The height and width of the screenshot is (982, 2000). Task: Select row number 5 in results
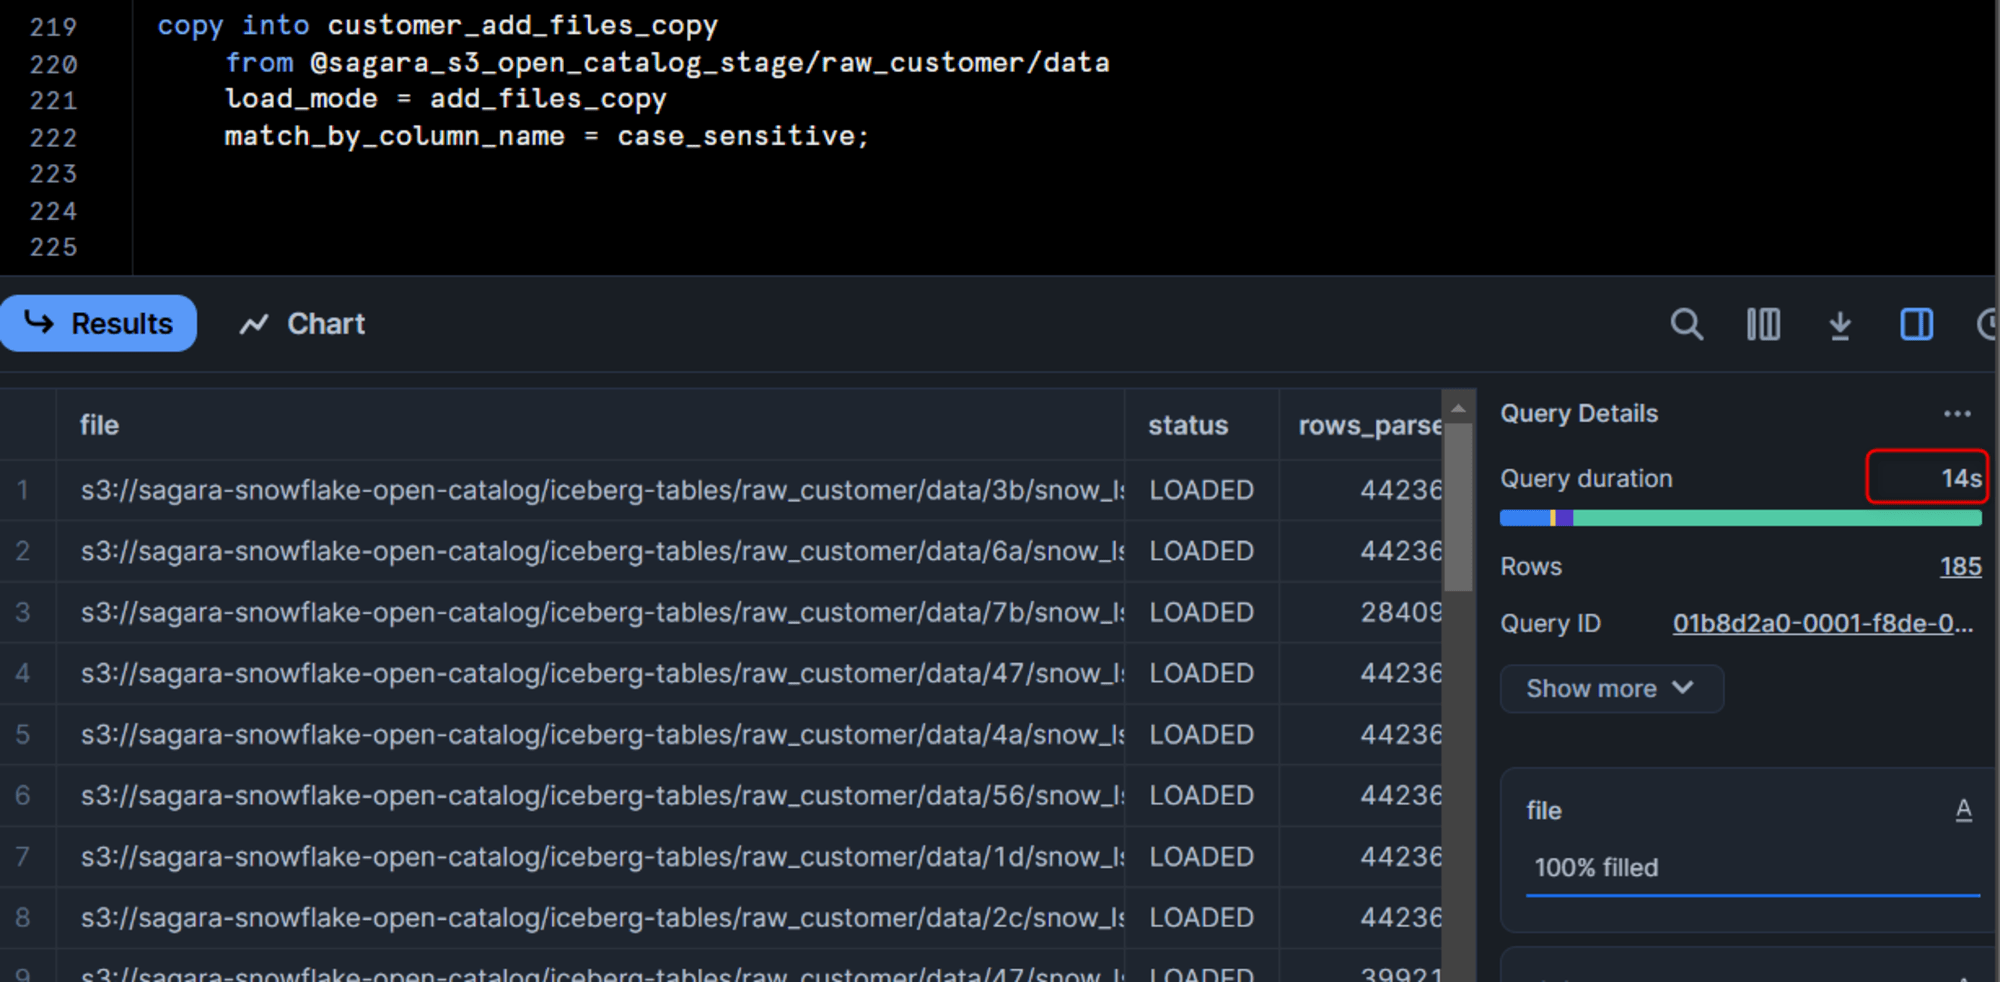[22, 734]
